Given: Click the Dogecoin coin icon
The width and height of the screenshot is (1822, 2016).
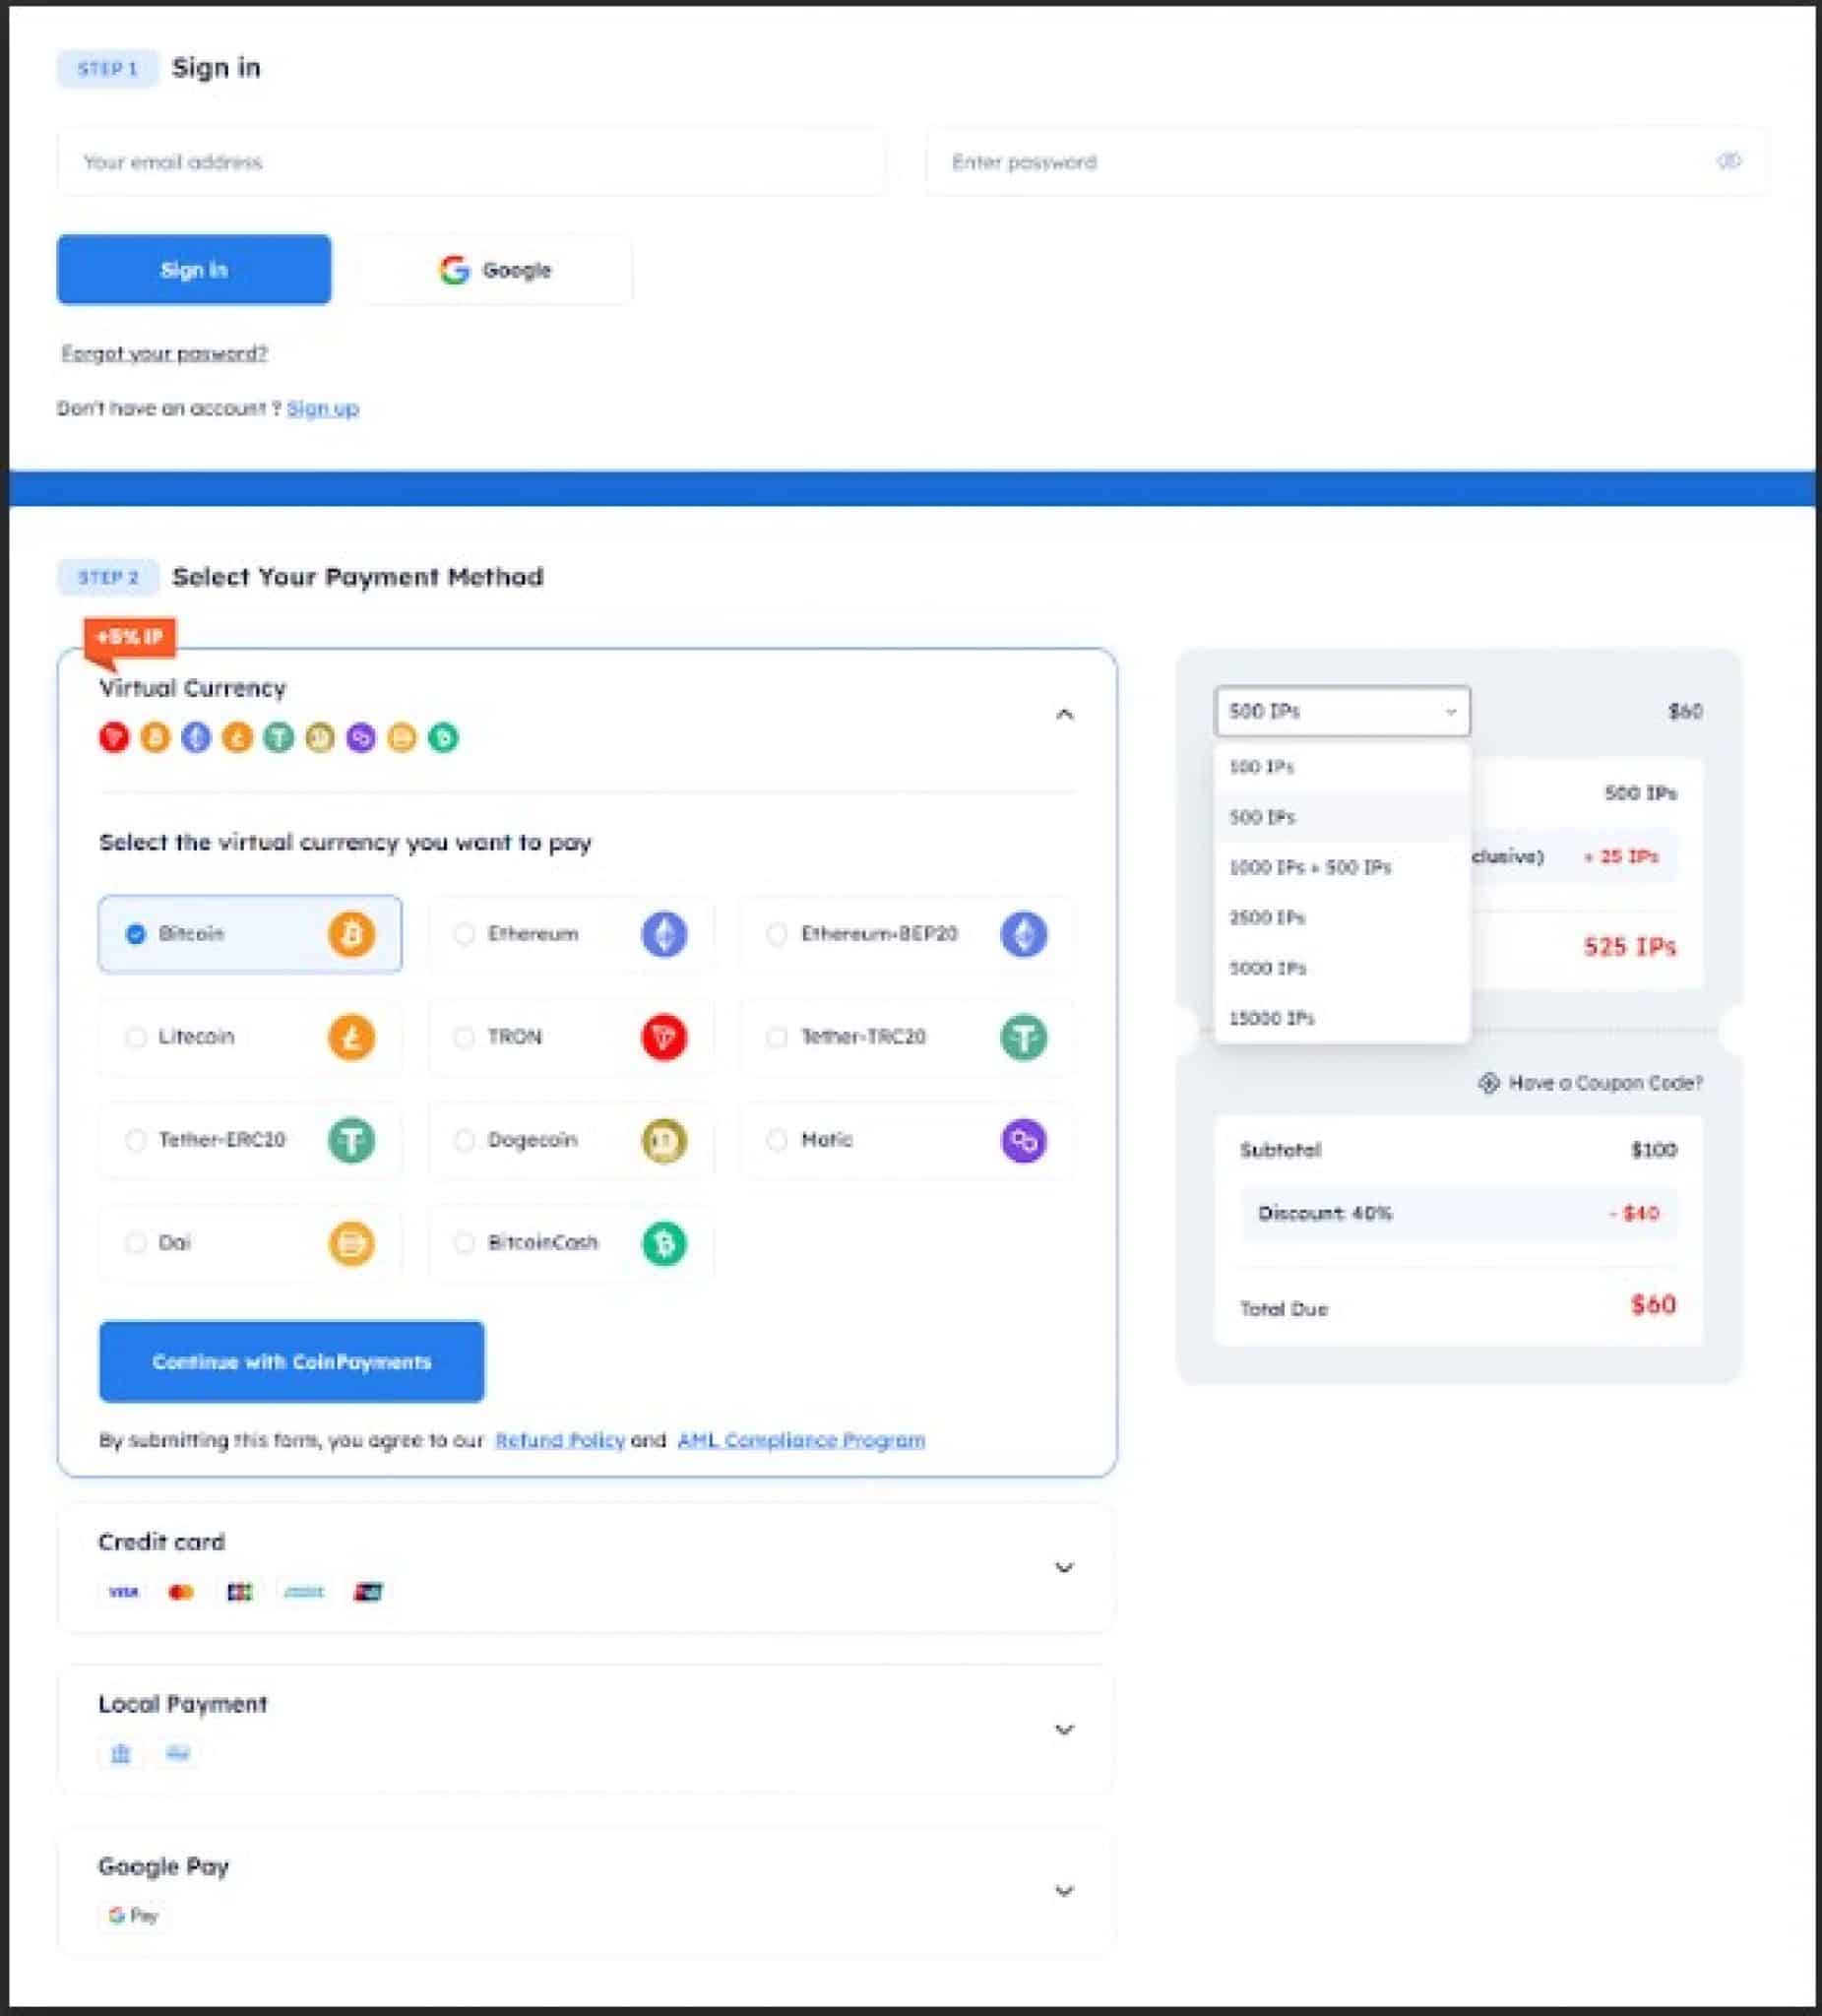Looking at the screenshot, I should (x=663, y=1140).
